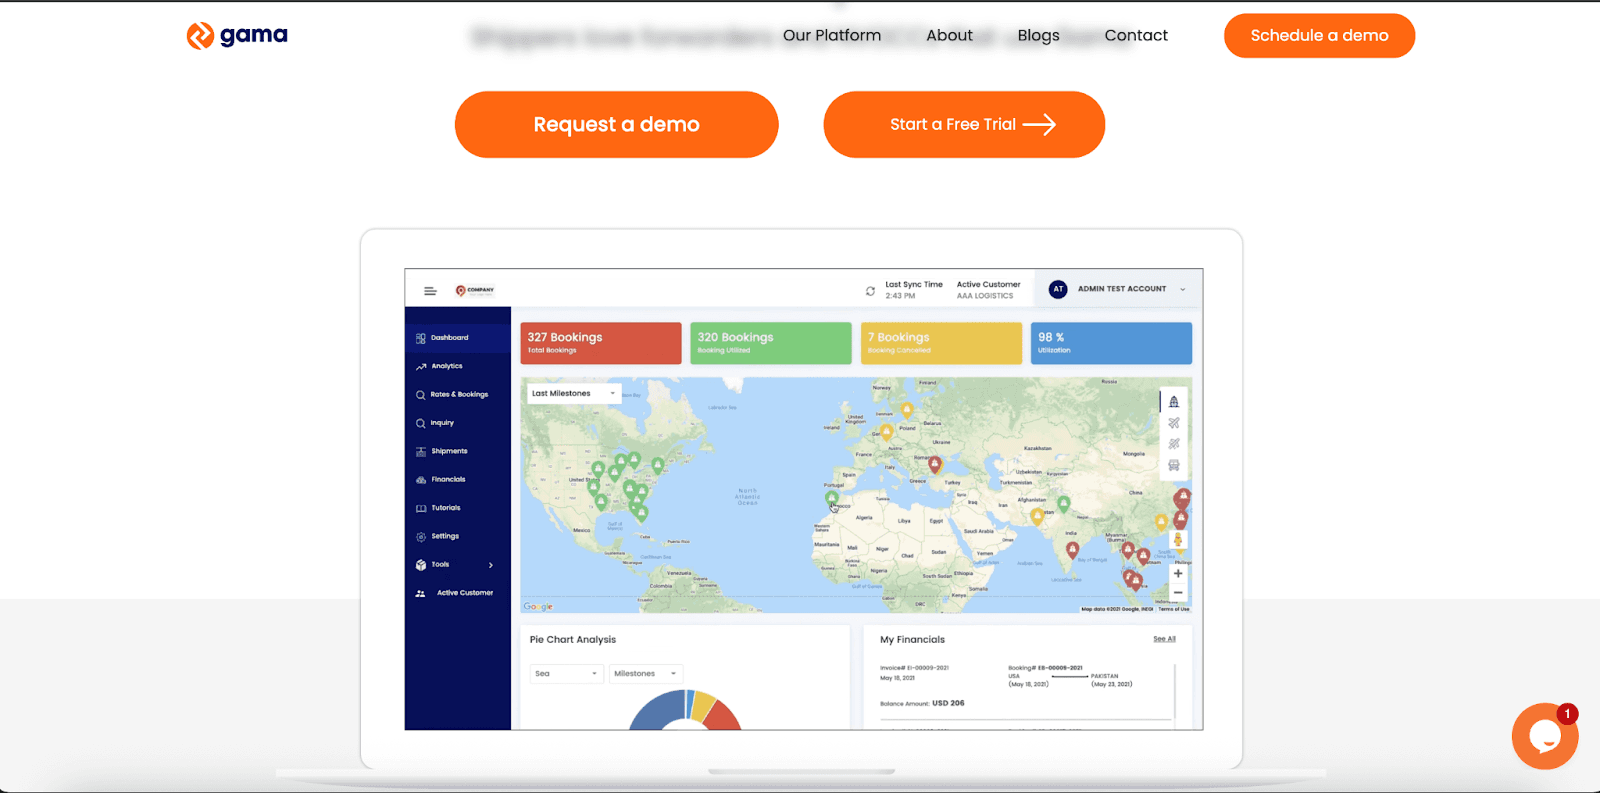Open the chat widget bubble

(1544, 736)
